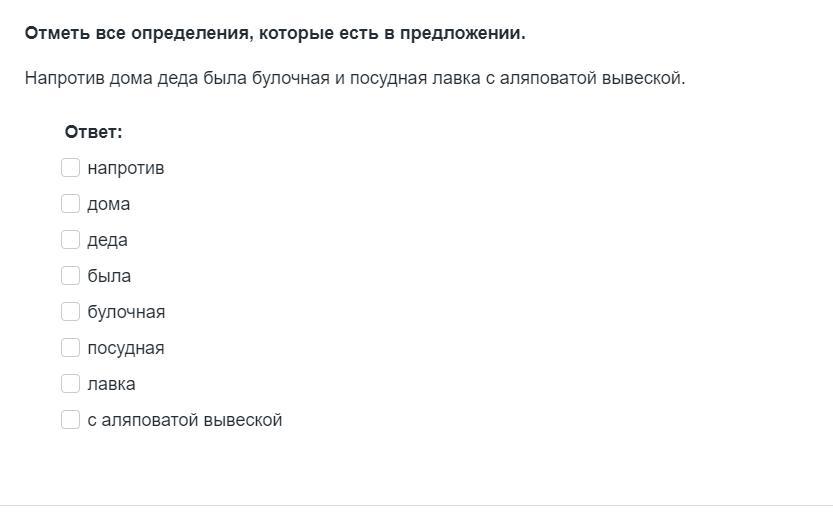The height and width of the screenshot is (521, 833).
Task: Click the 'дома' option label text
Action: (x=108, y=204)
